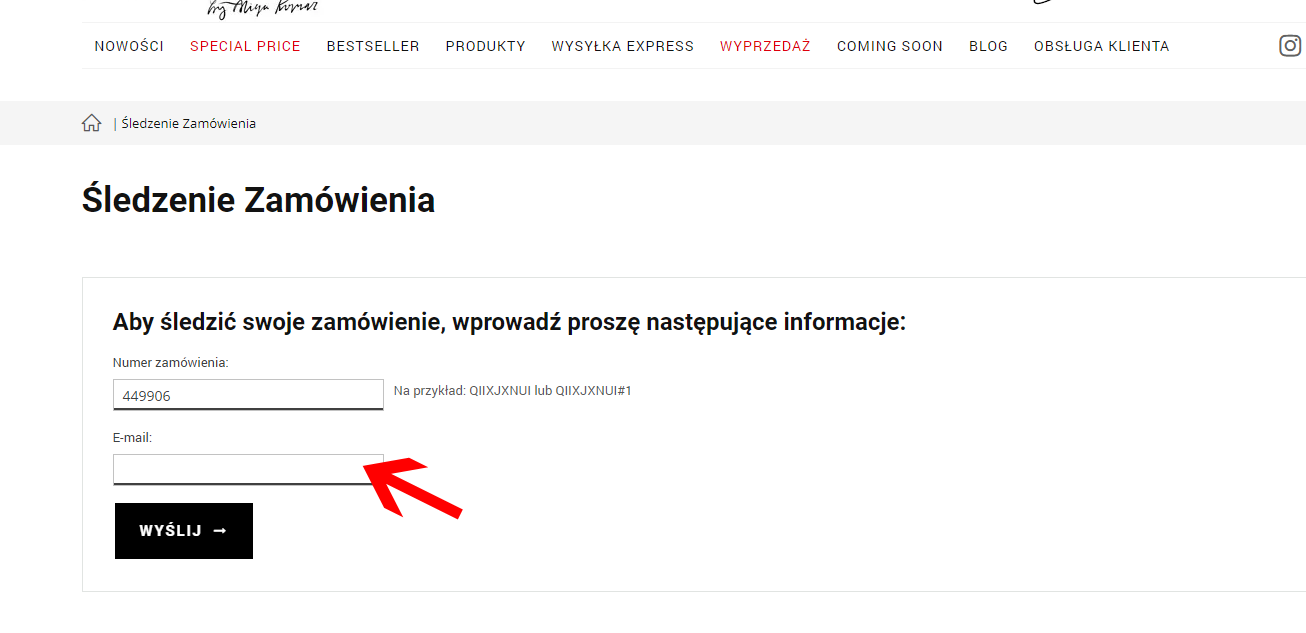1306x633 pixels.
Task: Open the Blog link
Action: click(x=988, y=46)
